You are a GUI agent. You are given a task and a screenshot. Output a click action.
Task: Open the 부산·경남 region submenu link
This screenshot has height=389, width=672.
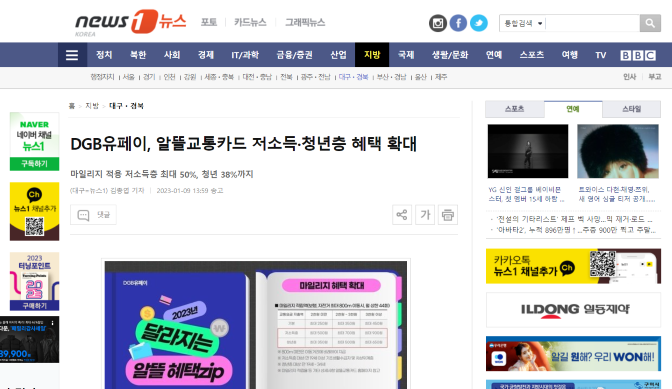click(391, 77)
